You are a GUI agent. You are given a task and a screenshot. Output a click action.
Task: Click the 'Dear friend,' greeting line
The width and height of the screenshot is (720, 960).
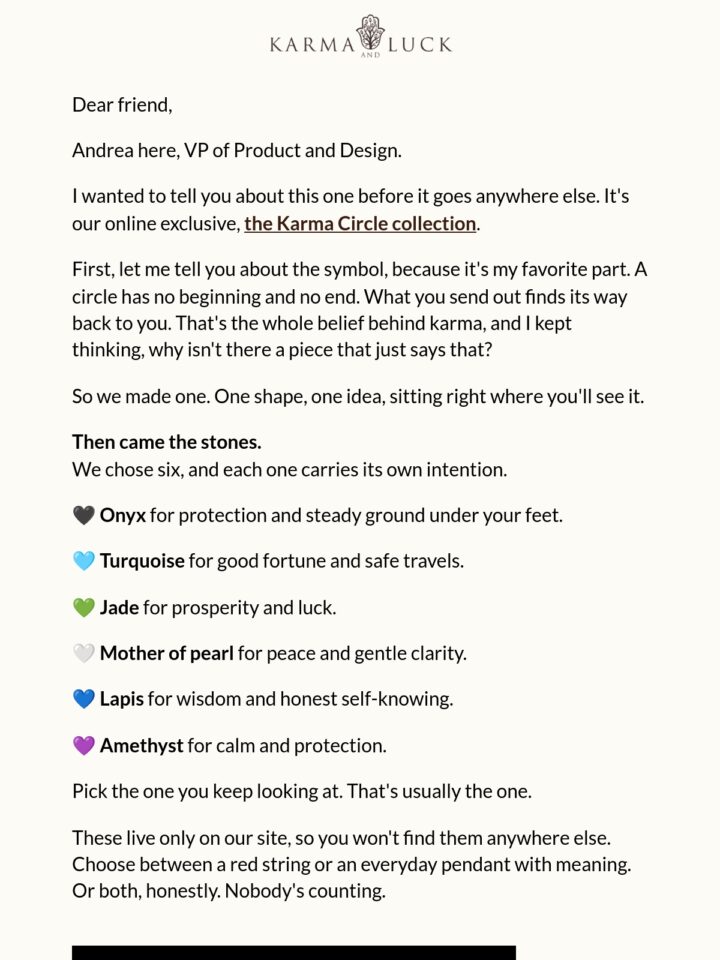pos(122,105)
